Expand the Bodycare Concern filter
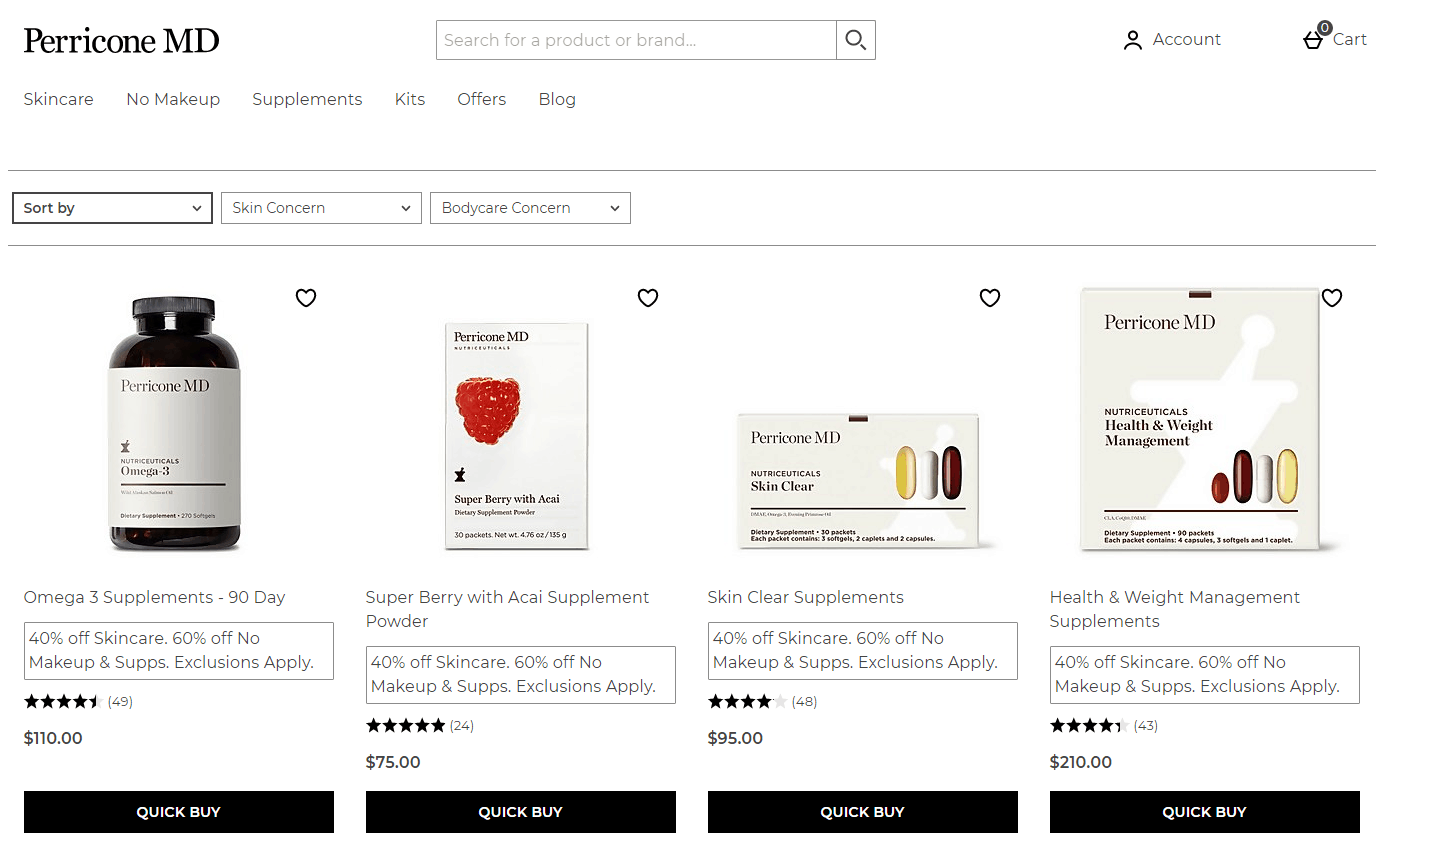 pyautogui.click(x=530, y=208)
